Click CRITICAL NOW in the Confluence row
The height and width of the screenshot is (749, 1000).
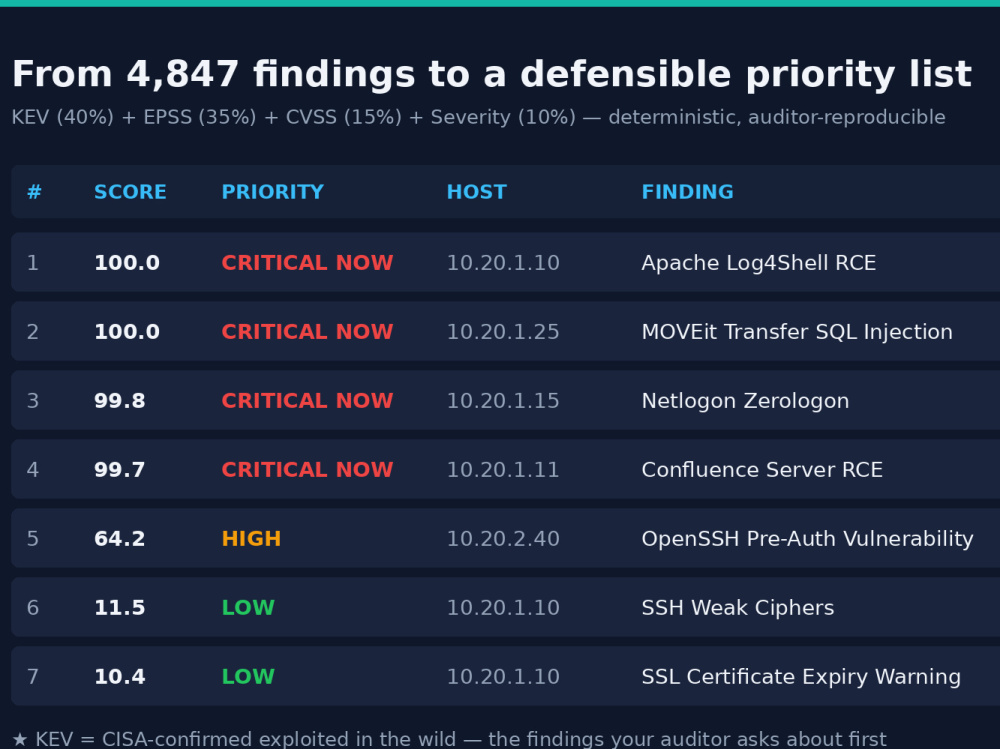(x=307, y=470)
